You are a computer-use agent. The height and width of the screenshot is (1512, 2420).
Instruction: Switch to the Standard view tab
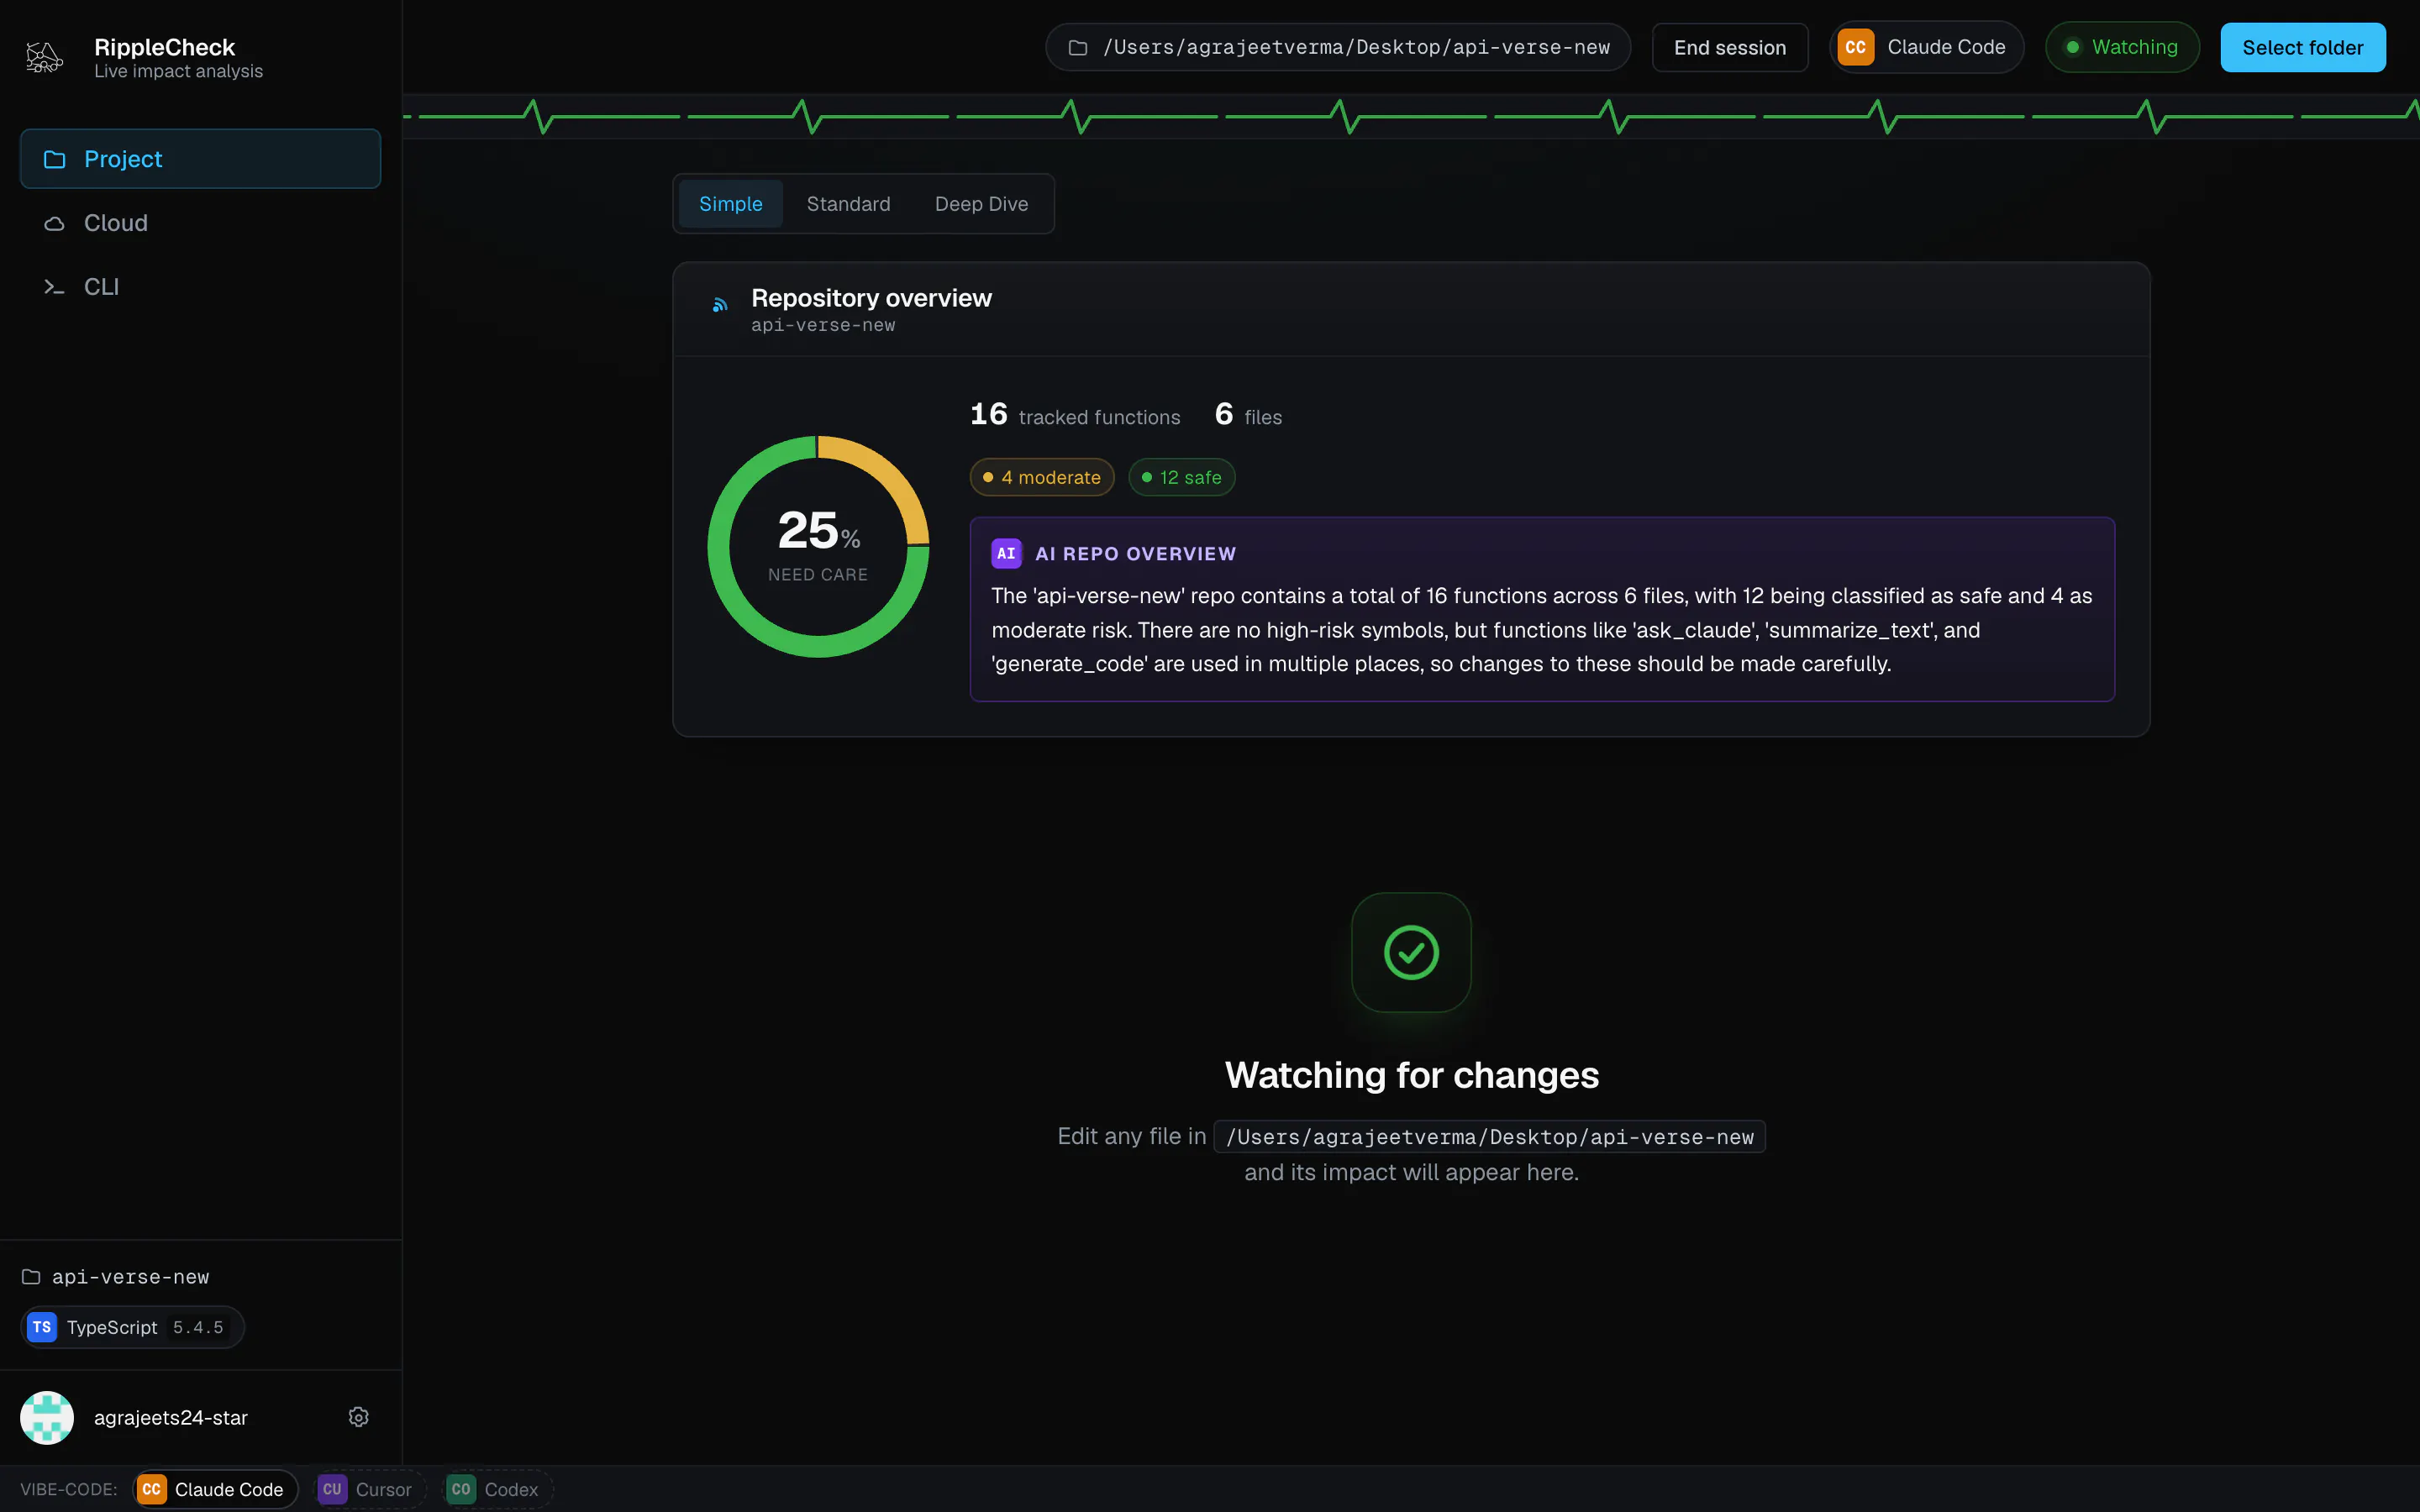pyautogui.click(x=848, y=204)
